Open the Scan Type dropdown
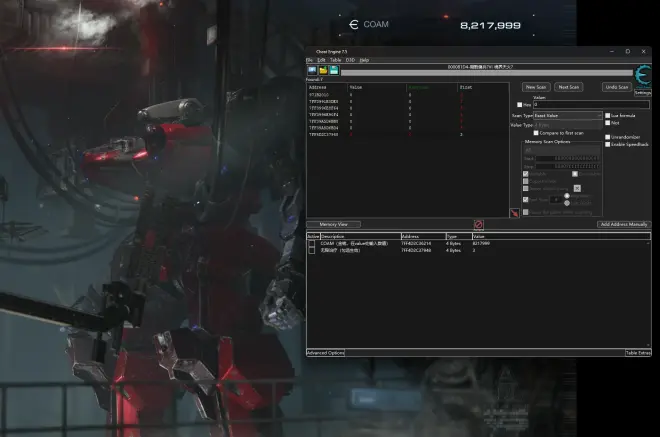This screenshot has height=437, width=660. coord(556,116)
